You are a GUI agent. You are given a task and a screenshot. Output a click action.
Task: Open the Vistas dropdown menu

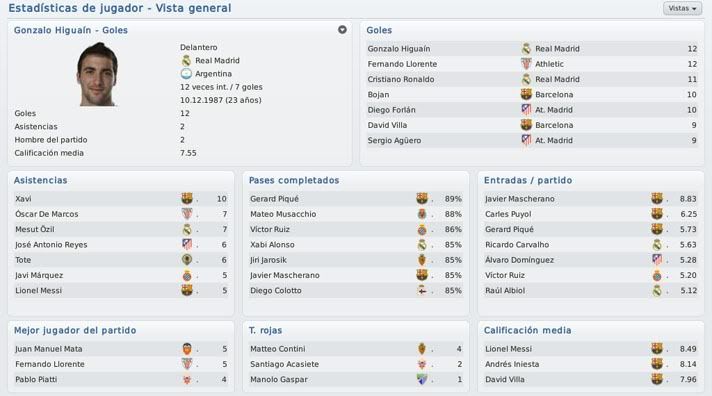[682, 8]
